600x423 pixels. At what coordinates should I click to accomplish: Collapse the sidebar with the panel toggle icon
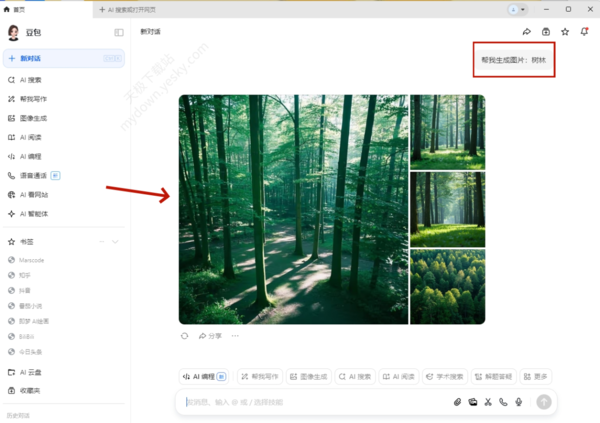[119, 33]
